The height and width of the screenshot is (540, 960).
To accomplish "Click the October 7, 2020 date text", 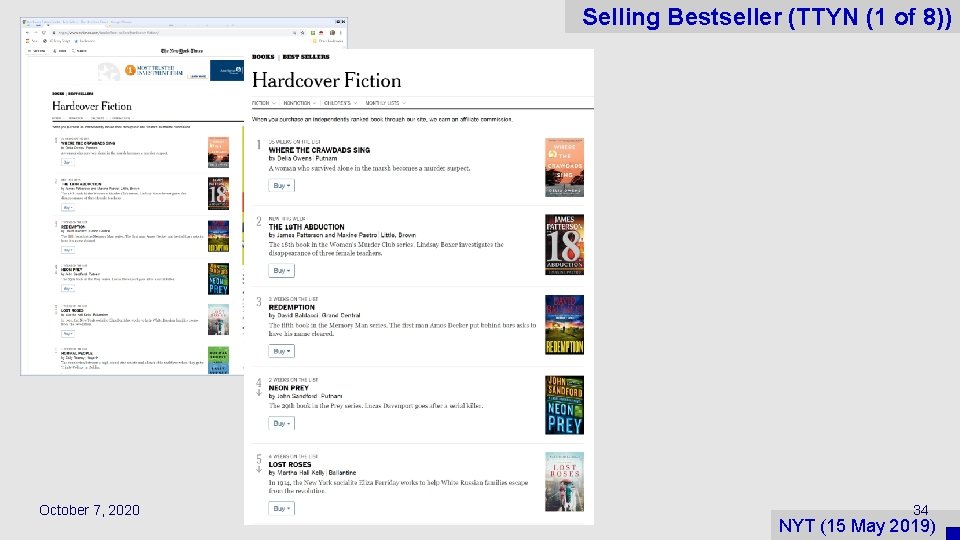I will [x=89, y=510].
